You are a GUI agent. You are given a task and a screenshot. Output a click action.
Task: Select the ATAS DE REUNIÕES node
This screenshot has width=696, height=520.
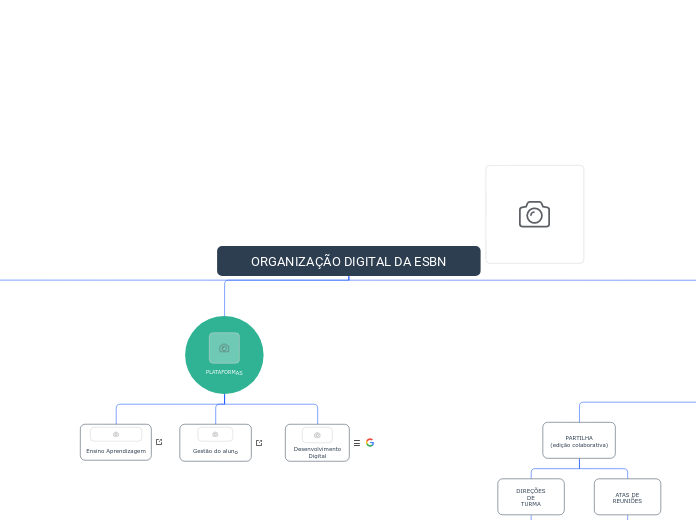[x=627, y=497]
